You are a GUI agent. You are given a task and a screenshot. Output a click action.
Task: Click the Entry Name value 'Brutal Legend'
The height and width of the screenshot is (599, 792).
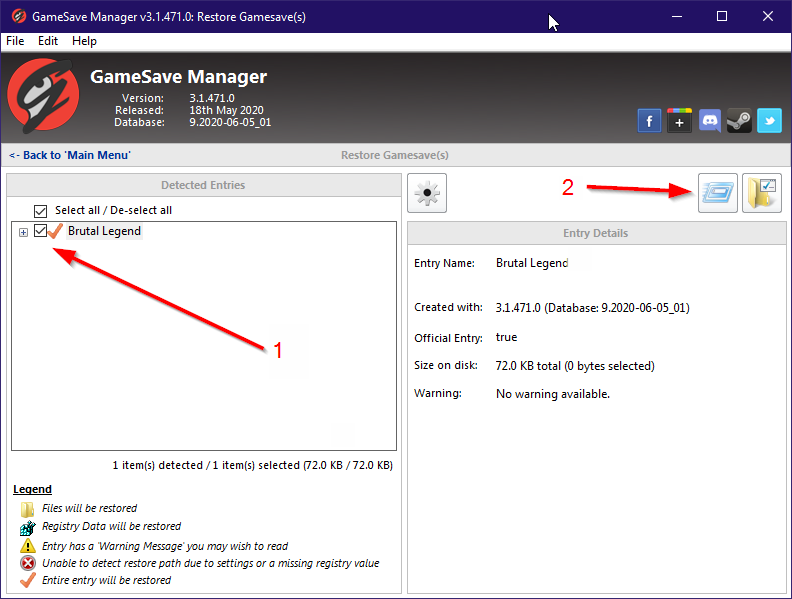click(532, 263)
